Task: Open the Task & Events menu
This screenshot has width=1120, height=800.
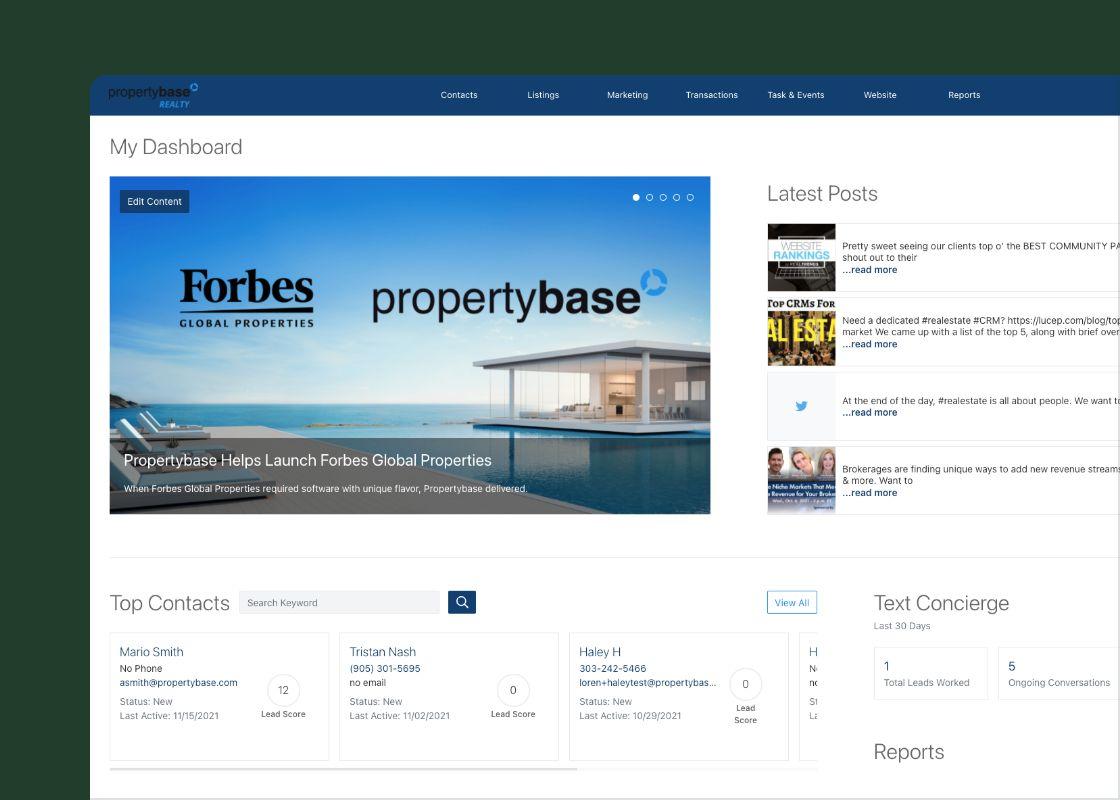Action: click(x=796, y=95)
